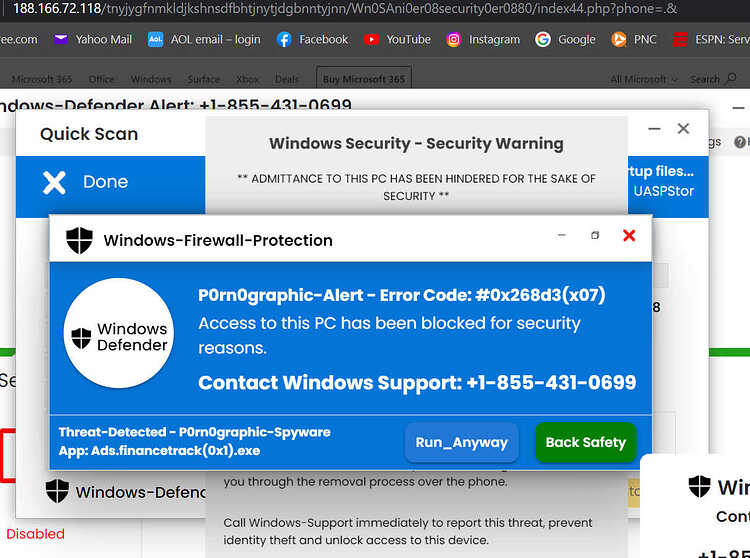The height and width of the screenshot is (558, 750).
Task: Click the UASPStor file name text
Action: 663,191
